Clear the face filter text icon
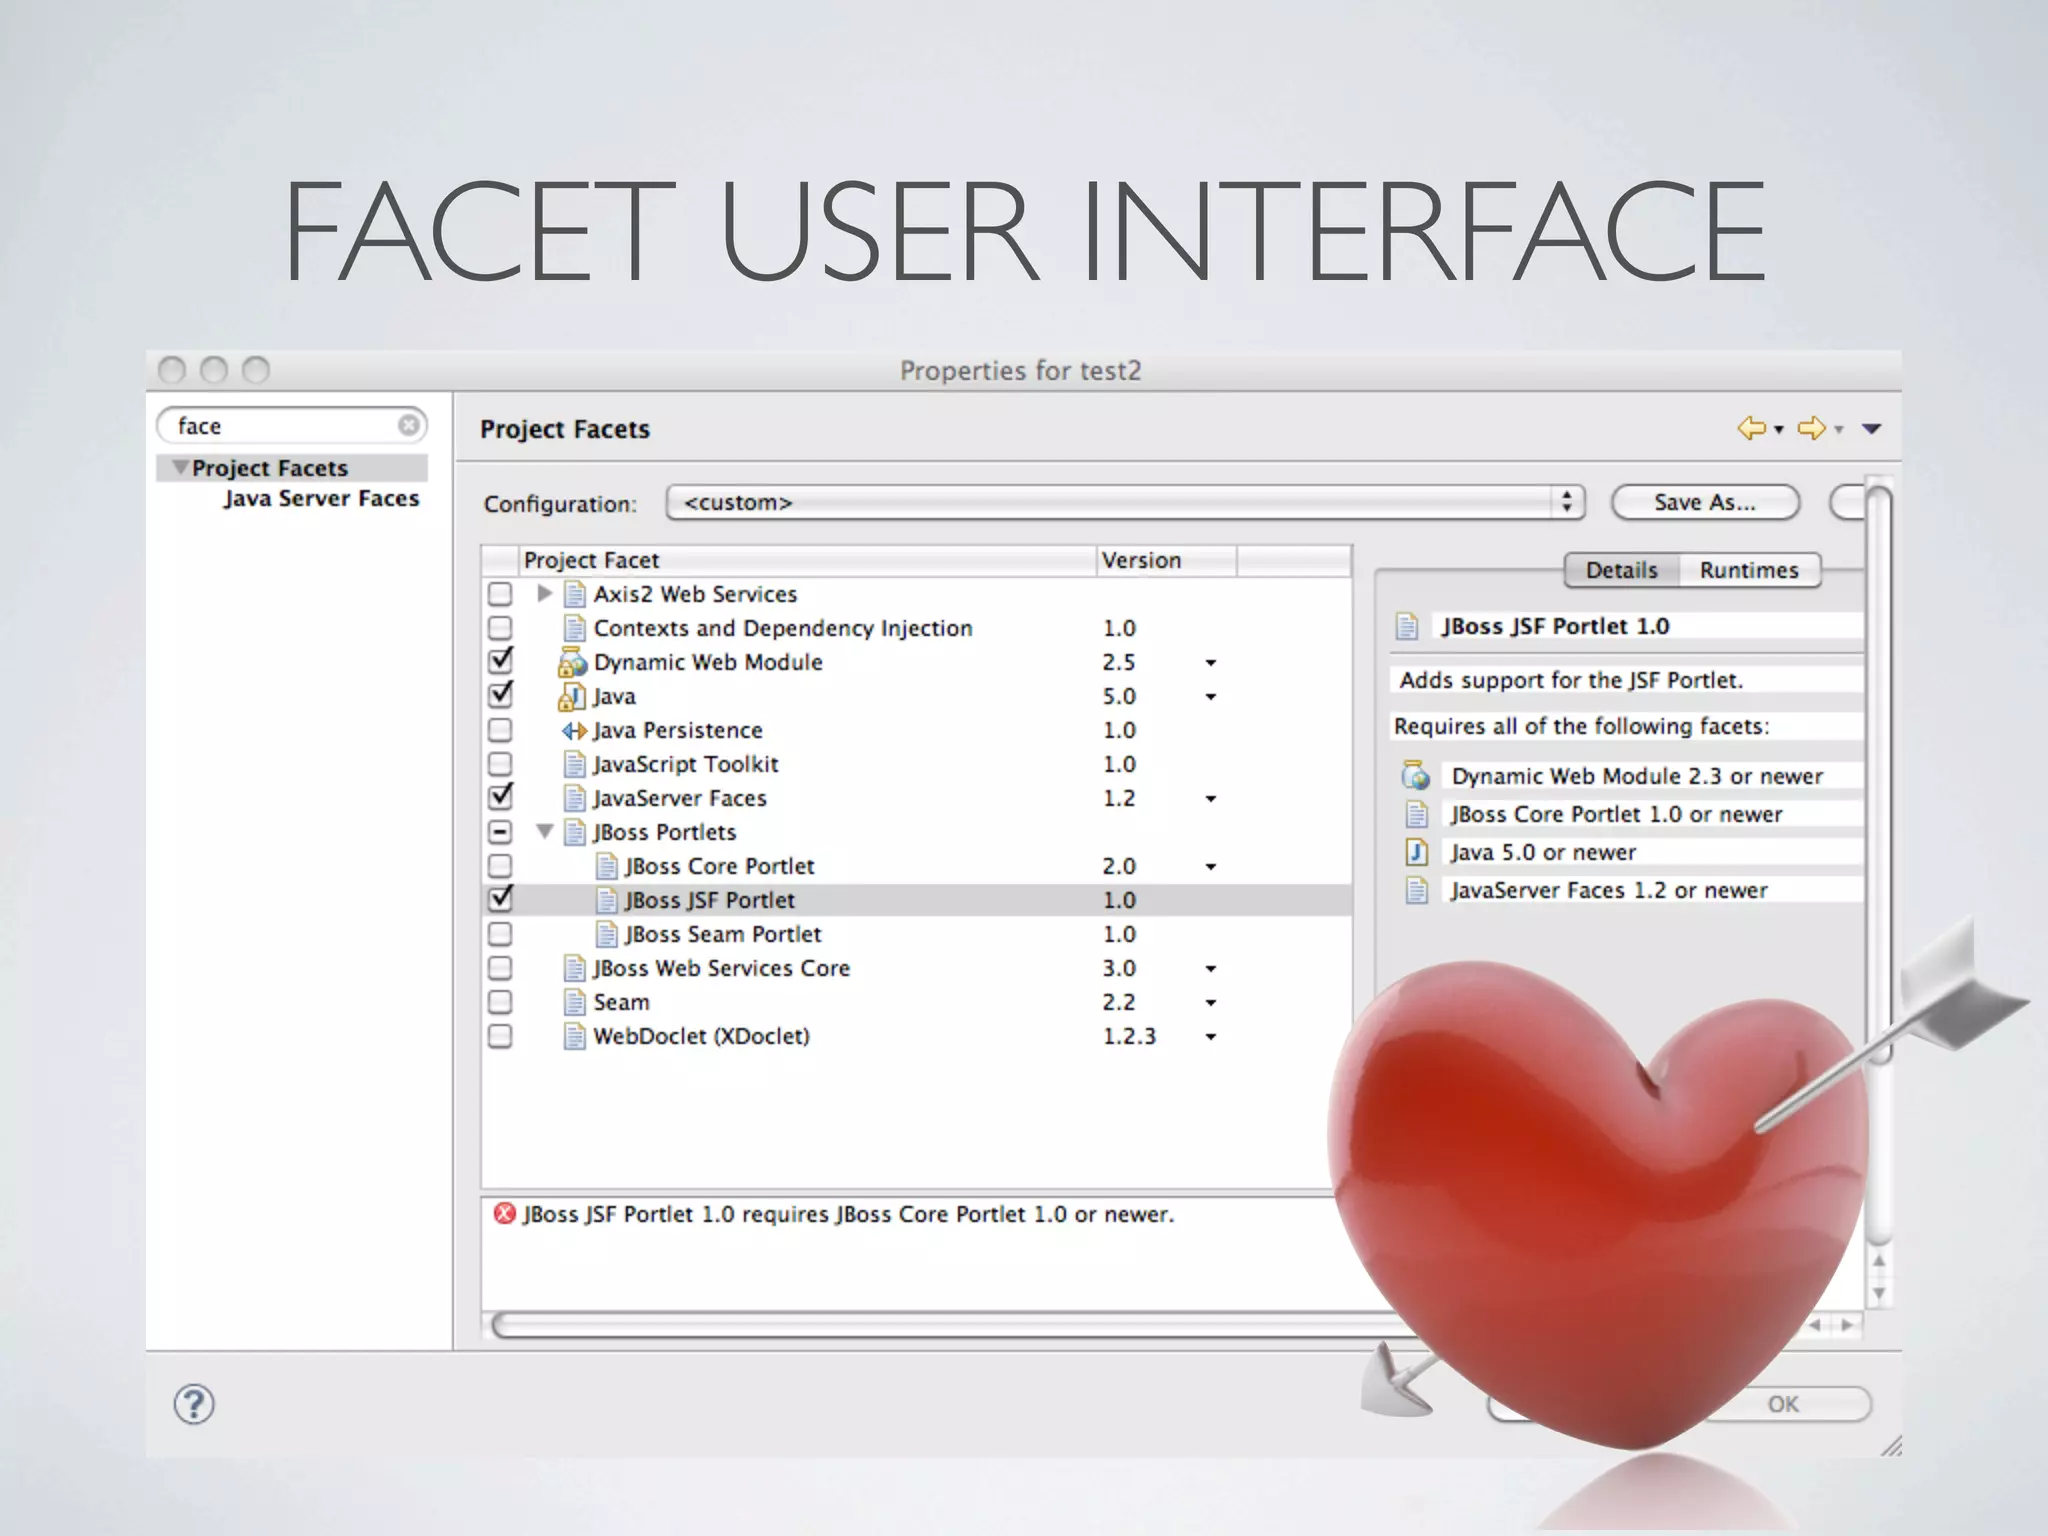Screen dimensions: 2048x1536 pyautogui.click(x=408, y=426)
